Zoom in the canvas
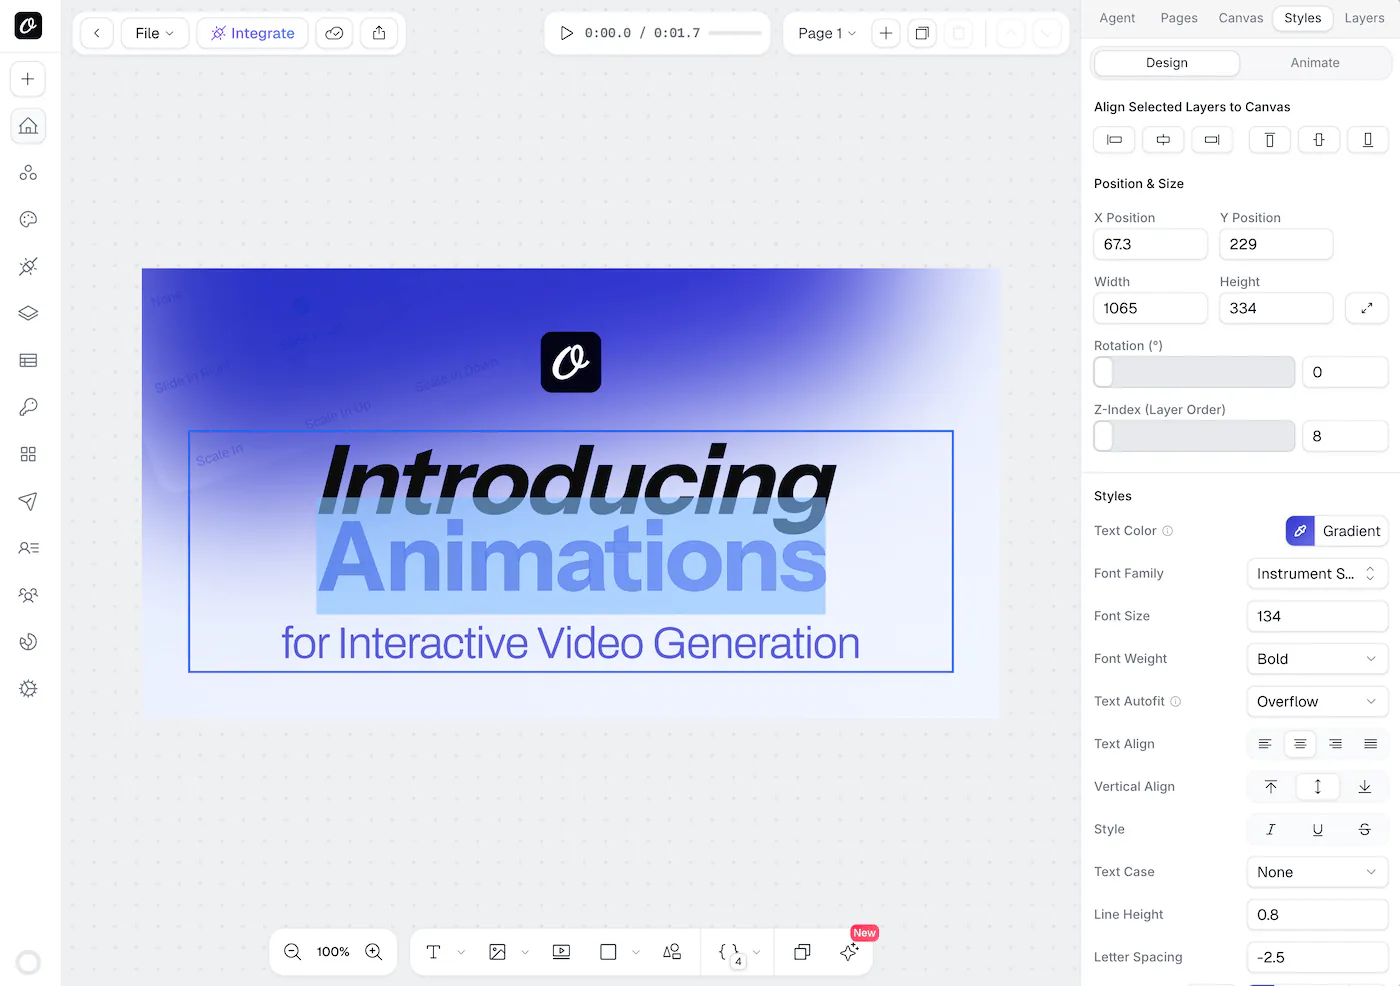Screen dimensions: 1400x986 point(374,952)
